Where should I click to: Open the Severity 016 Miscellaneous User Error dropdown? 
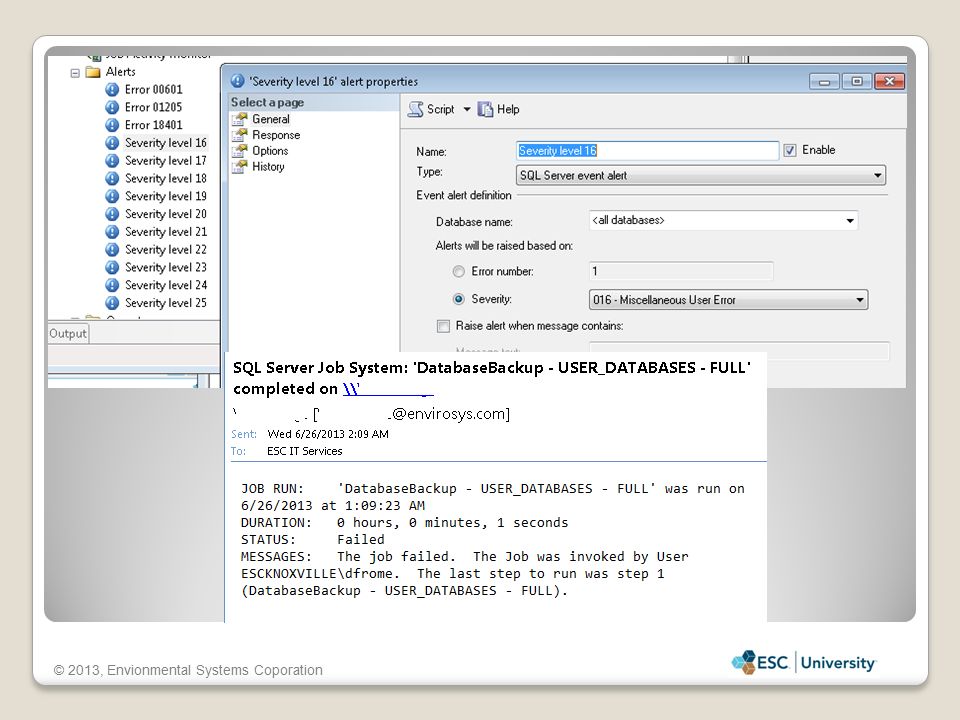click(x=729, y=299)
